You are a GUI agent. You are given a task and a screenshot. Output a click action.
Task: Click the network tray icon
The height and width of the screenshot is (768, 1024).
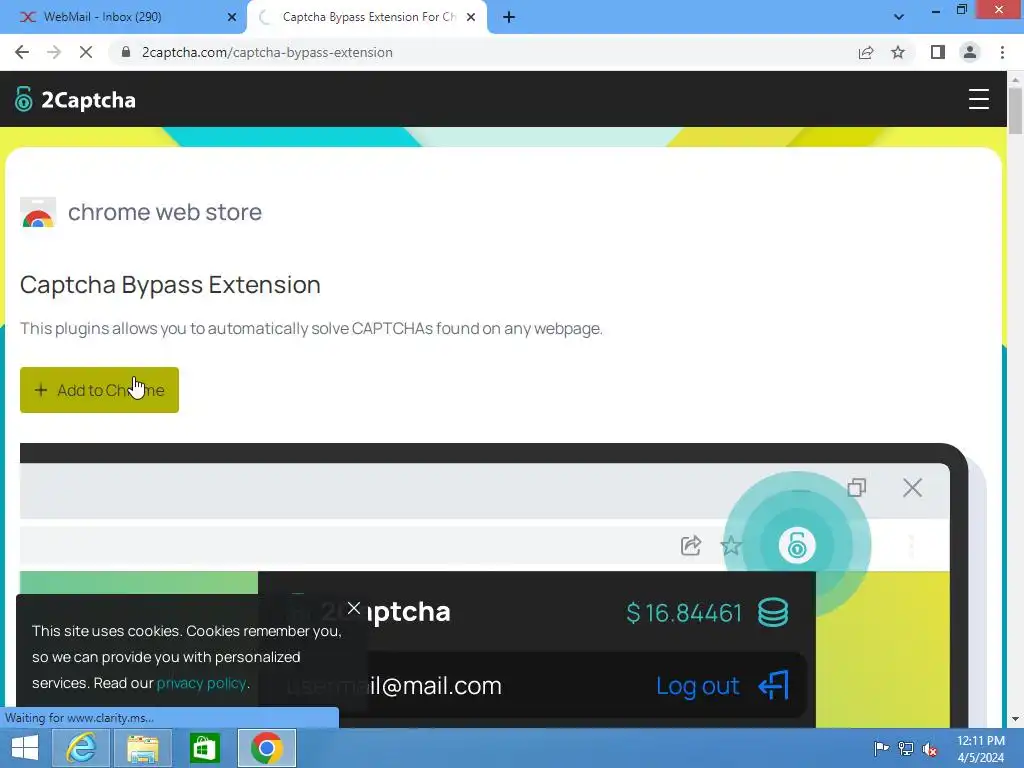click(906, 748)
